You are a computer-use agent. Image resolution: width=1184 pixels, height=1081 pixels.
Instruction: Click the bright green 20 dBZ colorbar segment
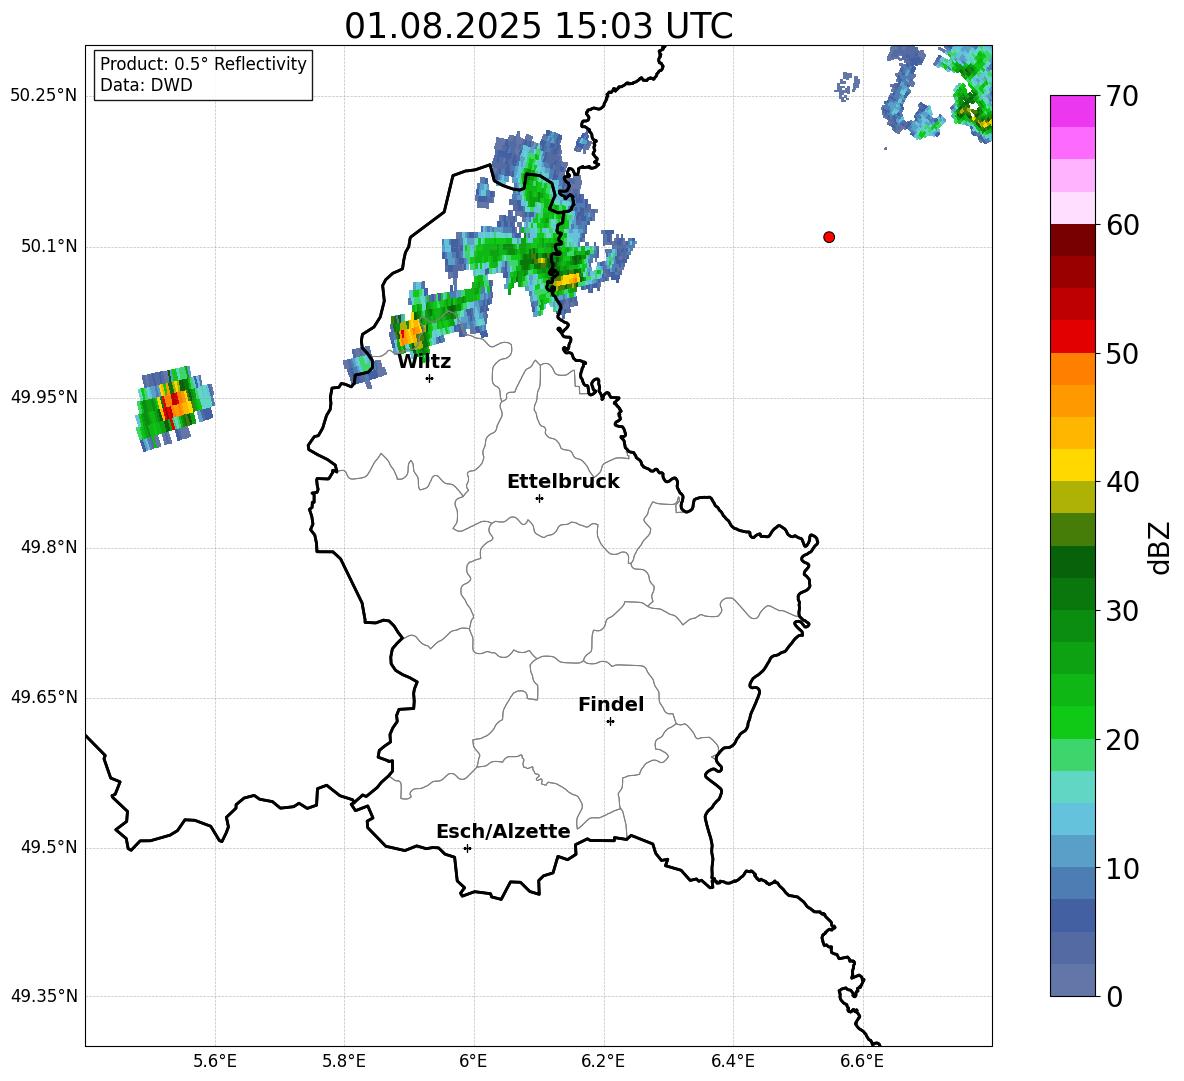pyautogui.click(x=1073, y=722)
